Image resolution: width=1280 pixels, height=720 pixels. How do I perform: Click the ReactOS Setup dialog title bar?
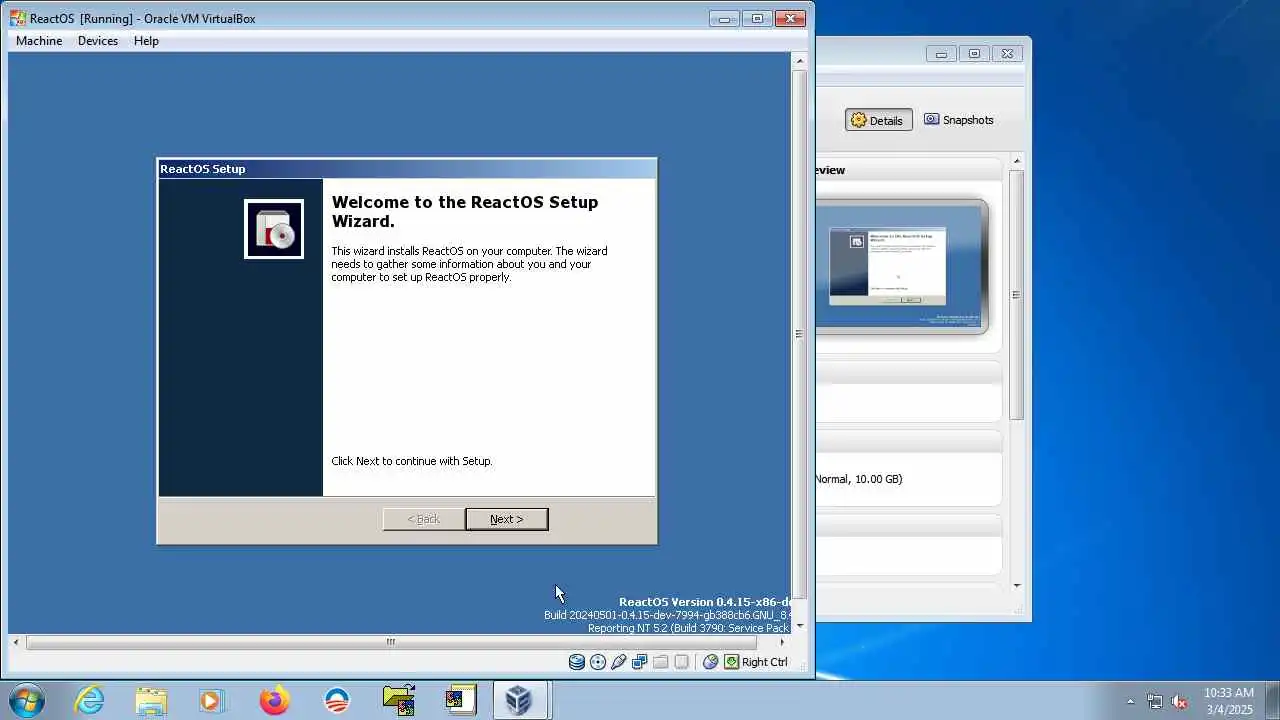407,169
